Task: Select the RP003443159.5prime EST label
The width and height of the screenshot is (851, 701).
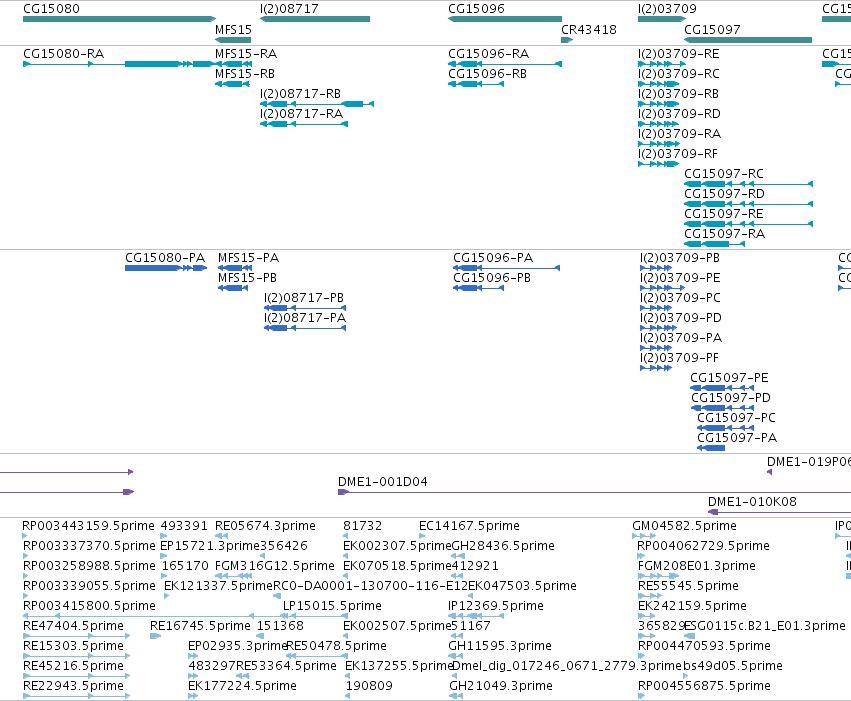Action: [88, 526]
